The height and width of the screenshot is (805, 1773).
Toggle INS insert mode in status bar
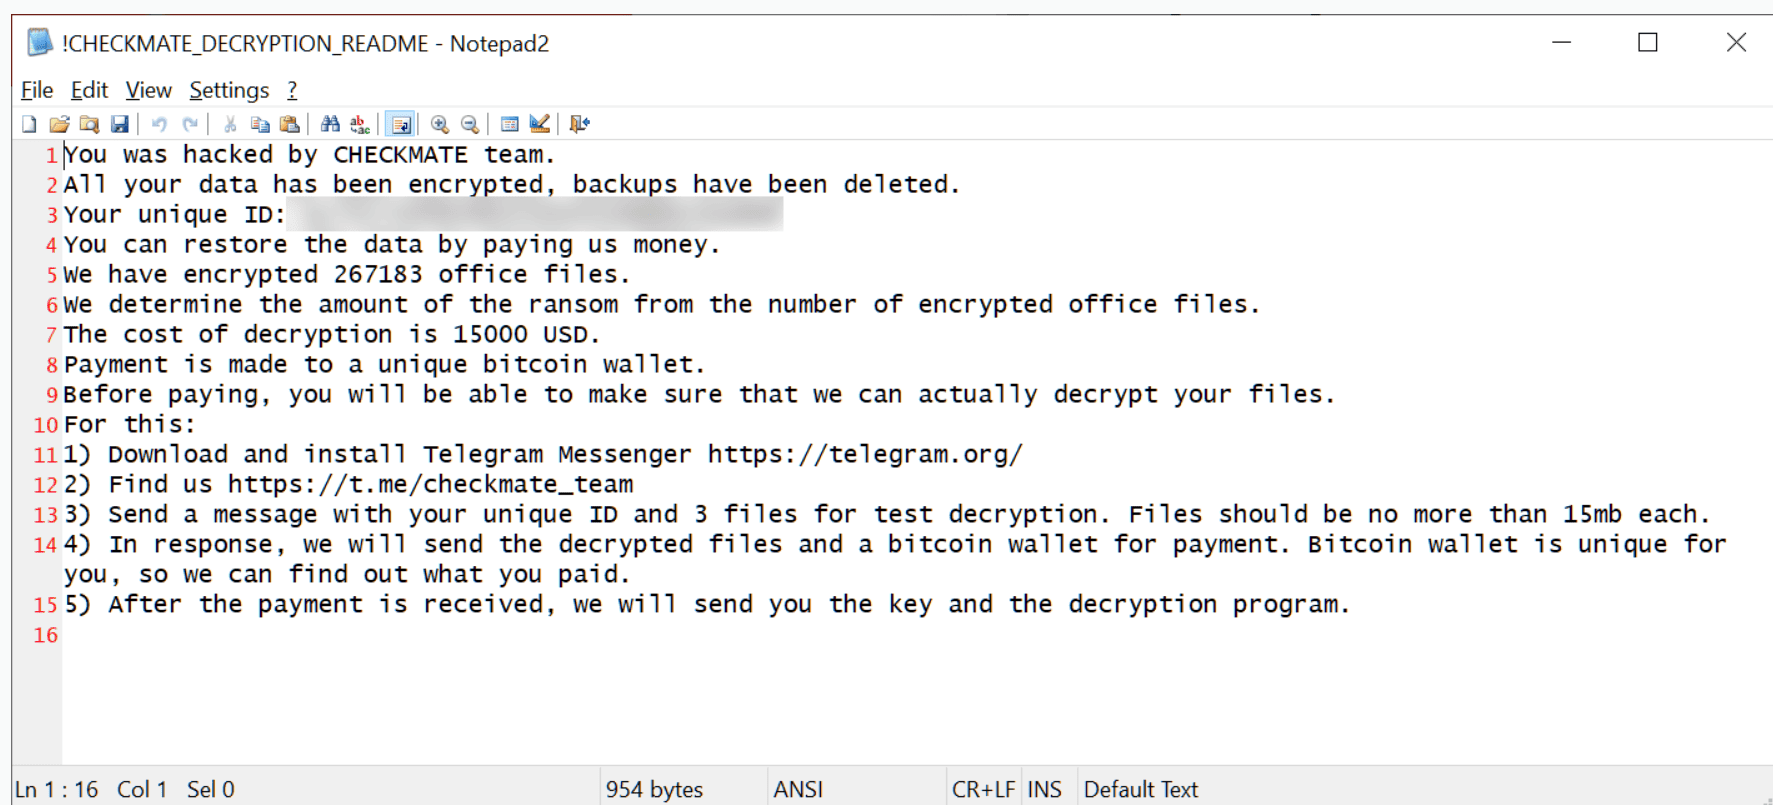[1044, 789]
